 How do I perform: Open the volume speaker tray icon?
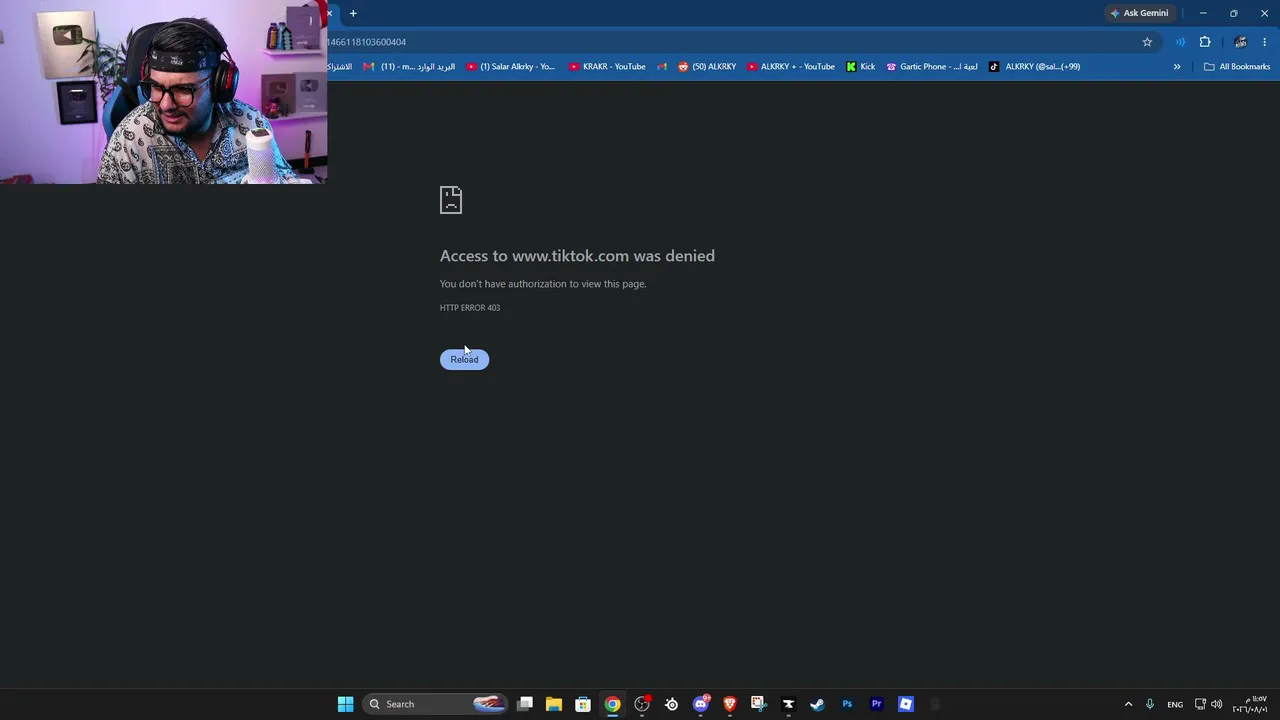tap(1216, 704)
